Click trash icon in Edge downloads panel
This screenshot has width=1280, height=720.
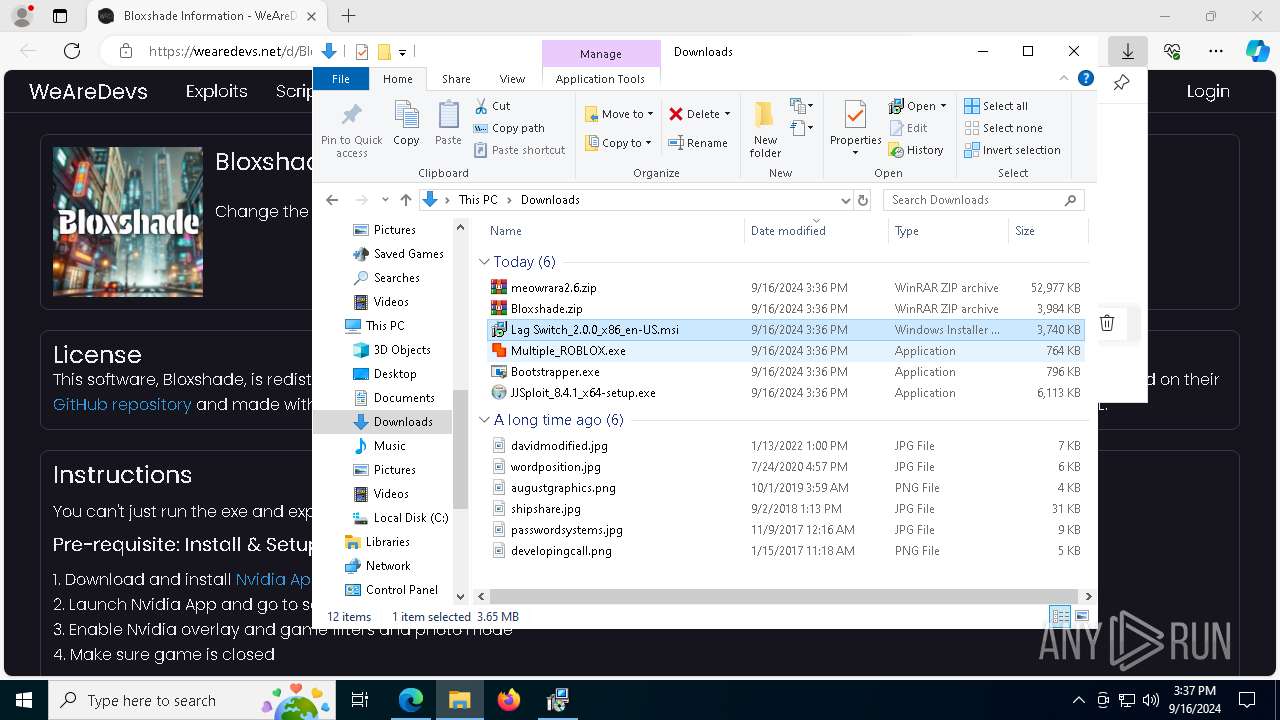tap(1107, 322)
